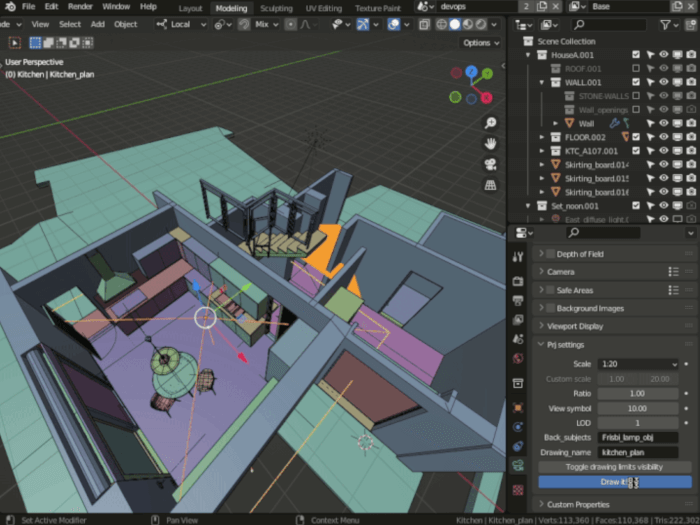Switch to the Sculpting workspace tab

coord(276,8)
